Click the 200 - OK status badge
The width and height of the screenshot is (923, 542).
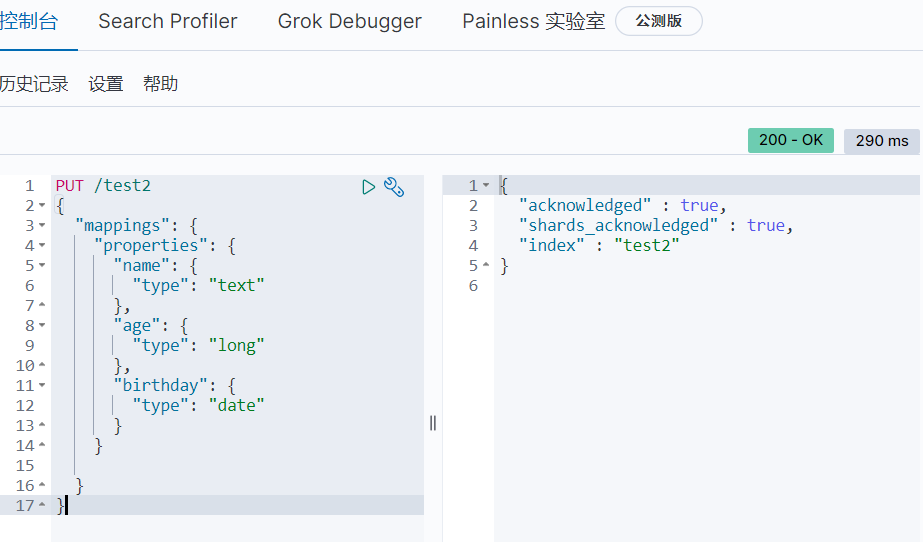[x=791, y=140]
